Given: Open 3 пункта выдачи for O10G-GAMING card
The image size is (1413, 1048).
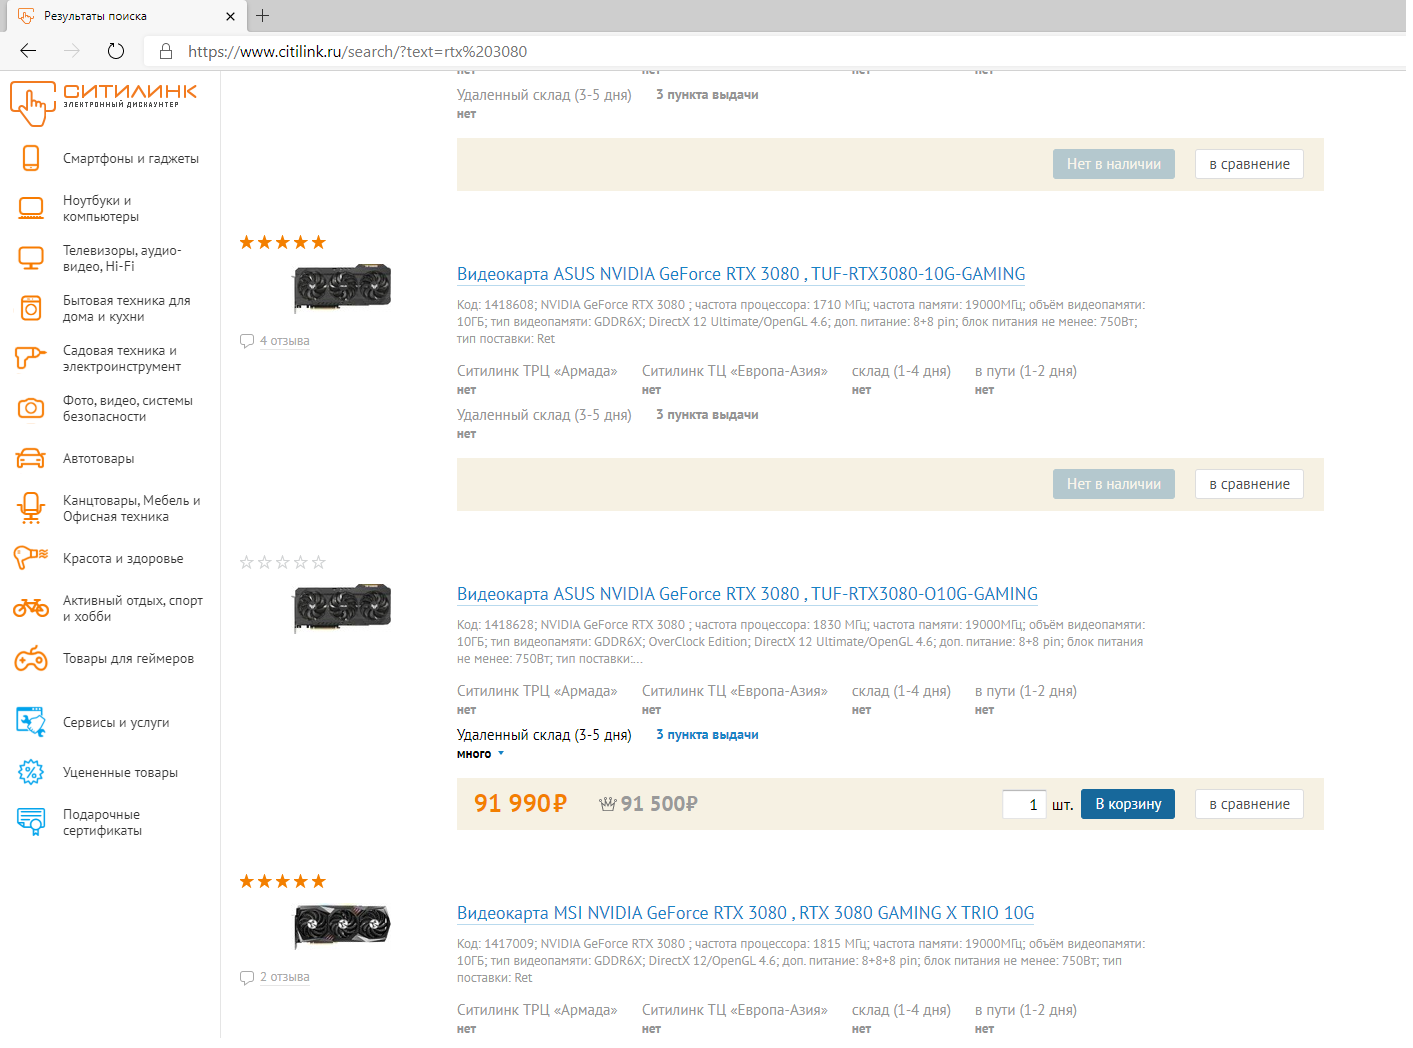Looking at the screenshot, I should pos(707,735).
